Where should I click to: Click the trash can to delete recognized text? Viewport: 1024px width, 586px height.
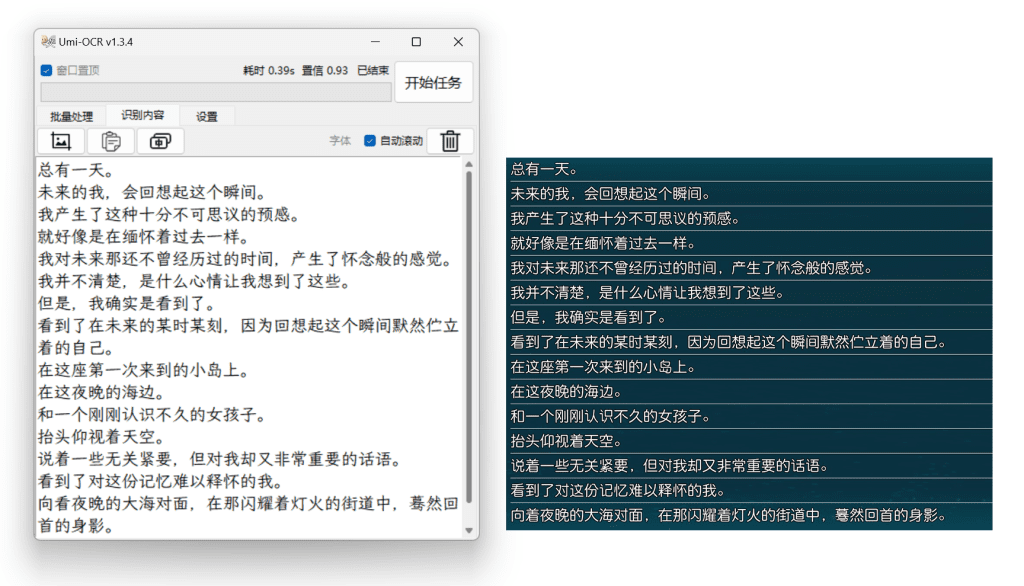click(x=449, y=140)
